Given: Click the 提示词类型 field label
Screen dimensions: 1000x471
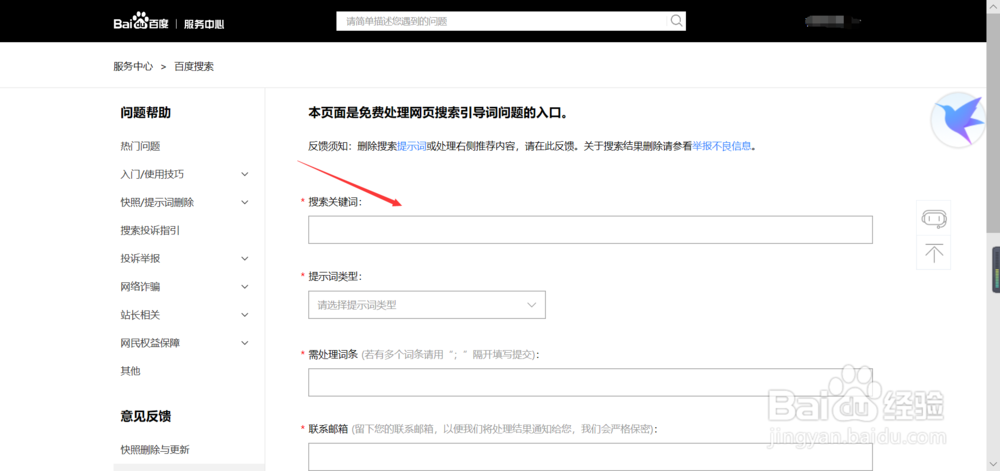Looking at the screenshot, I should pyautogui.click(x=335, y=277).
